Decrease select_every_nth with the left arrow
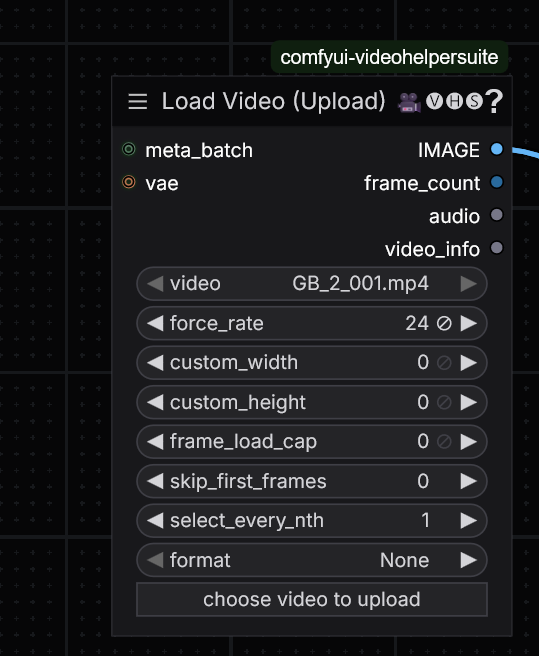Viewport: 539px width, 656px height. pyautogui.click(x=155, y=521)
